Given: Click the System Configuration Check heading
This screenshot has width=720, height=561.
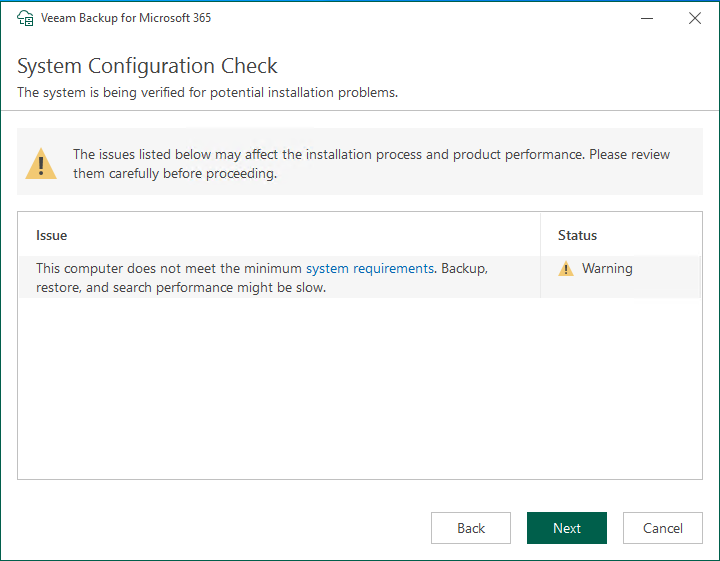Looking at the screenshot, I should 147,66.
